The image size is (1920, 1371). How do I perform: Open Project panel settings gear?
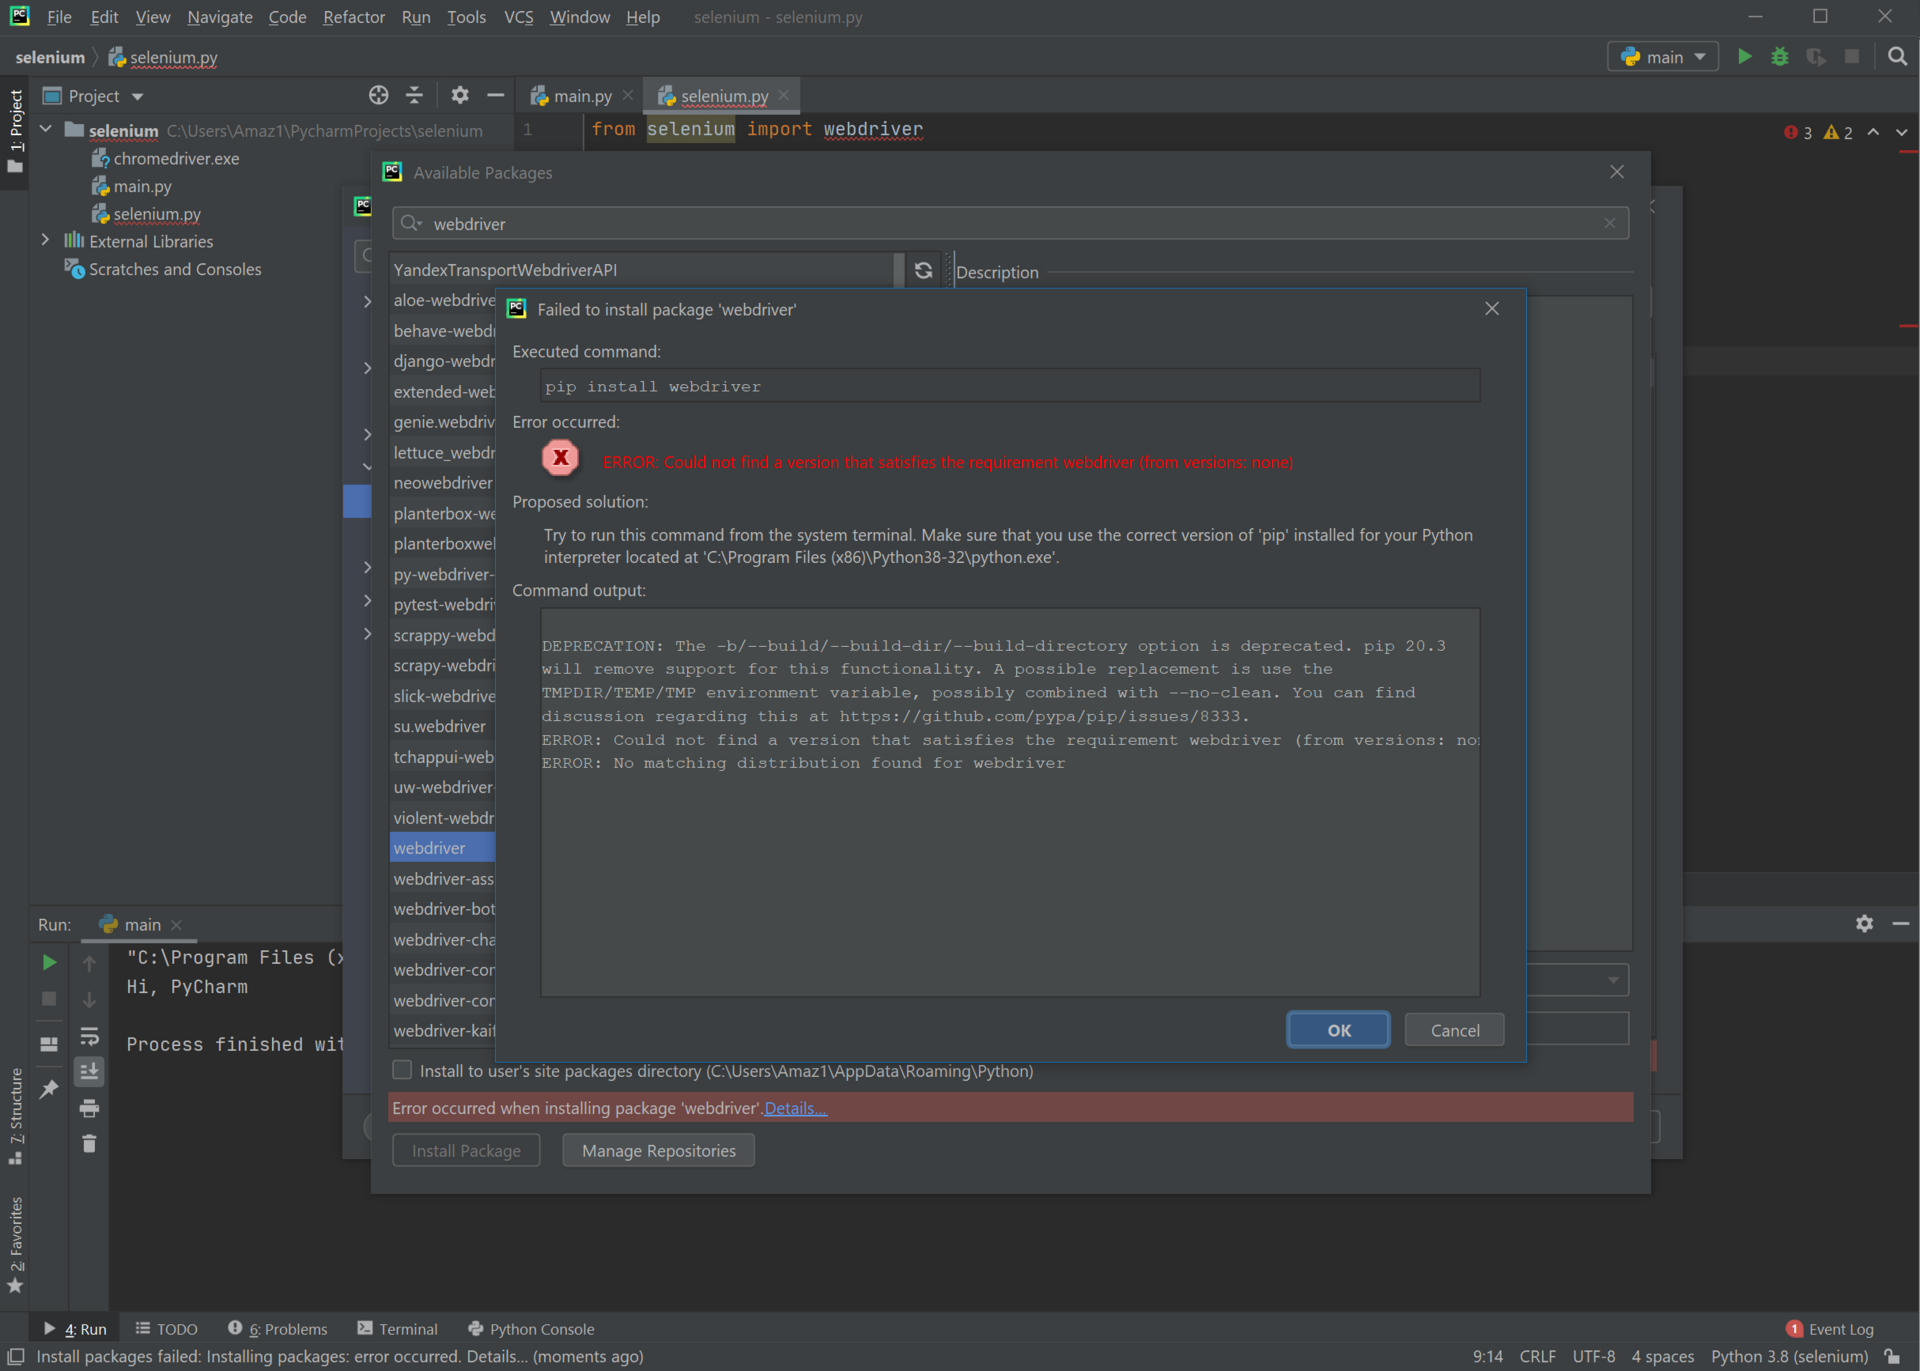click(459, 95)
